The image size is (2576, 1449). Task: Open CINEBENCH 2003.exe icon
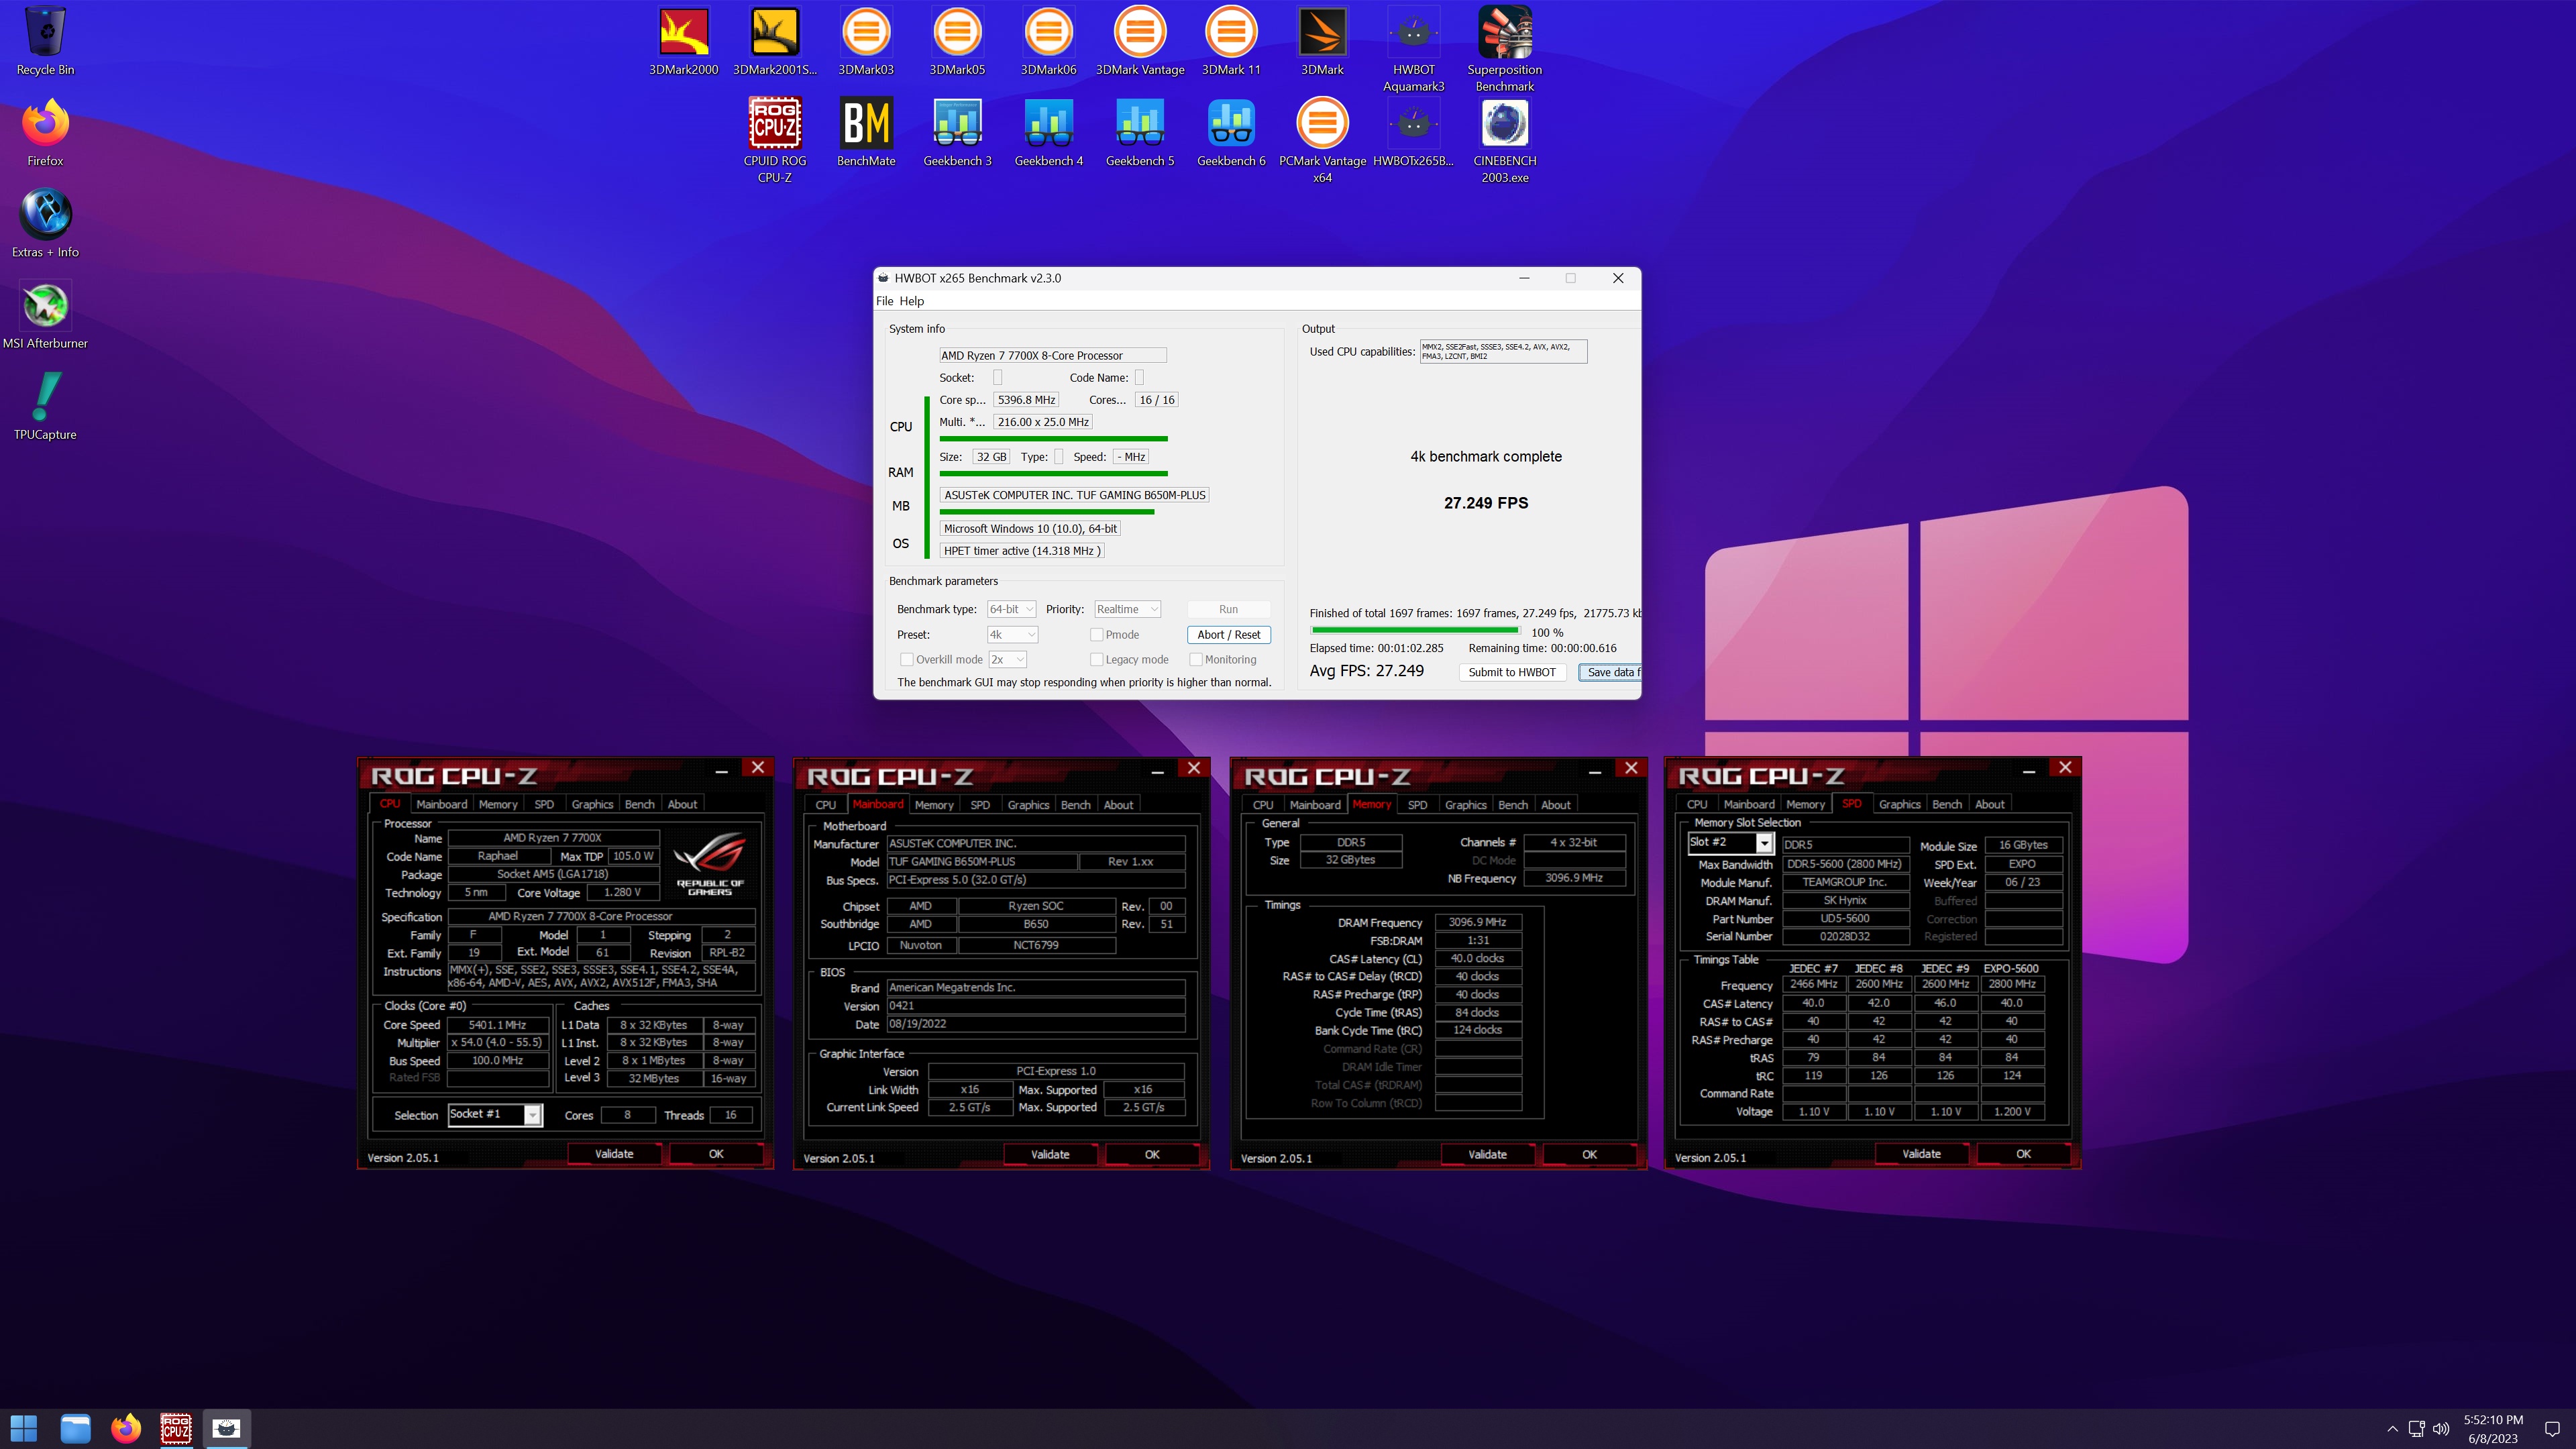tap(1504, 140)
